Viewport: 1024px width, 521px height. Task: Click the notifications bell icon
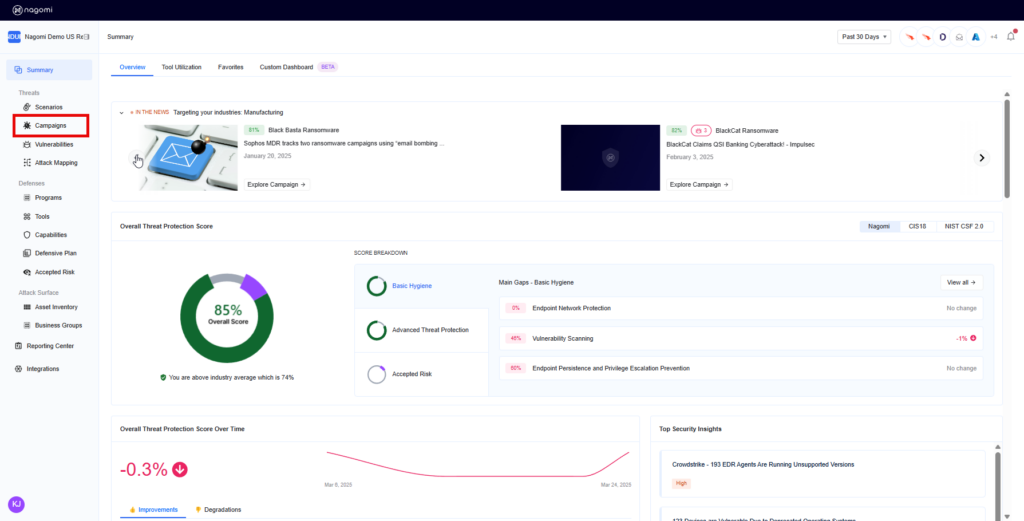(x=1011, y=37)
